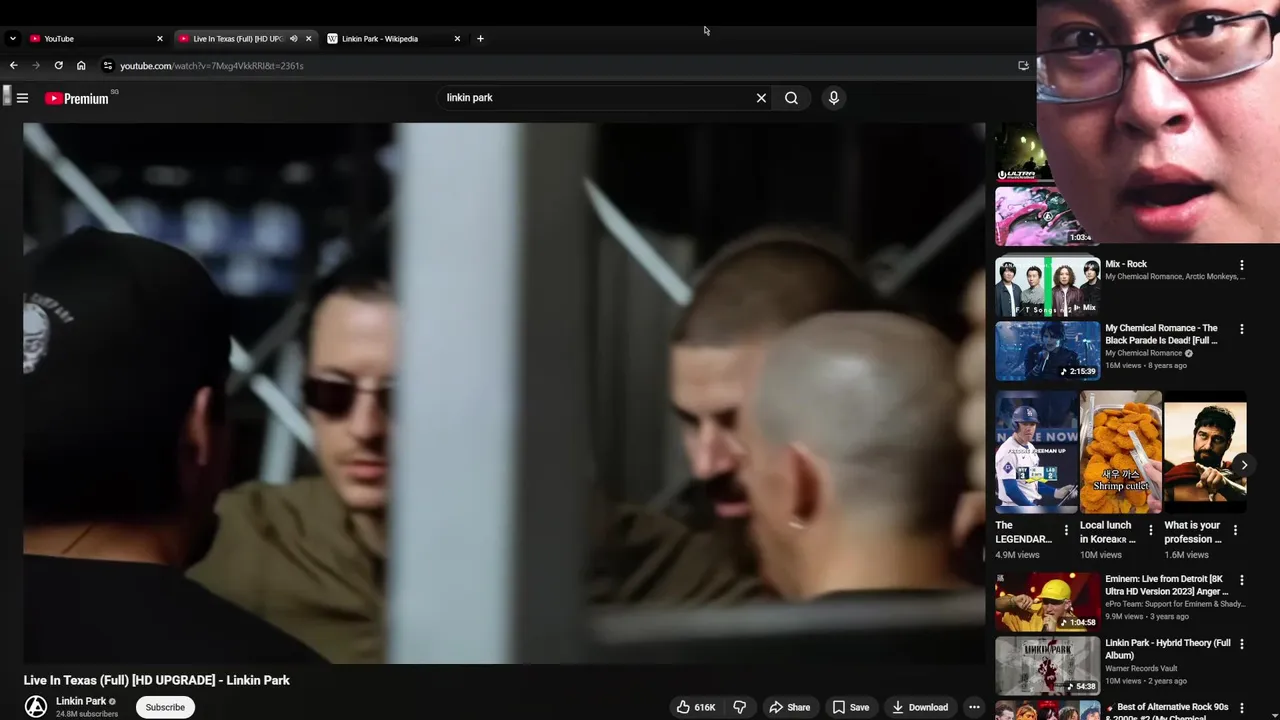Open Black Parade Is Dead video title
Viewport: 1280px width, 720px height.
[1161, 334]
